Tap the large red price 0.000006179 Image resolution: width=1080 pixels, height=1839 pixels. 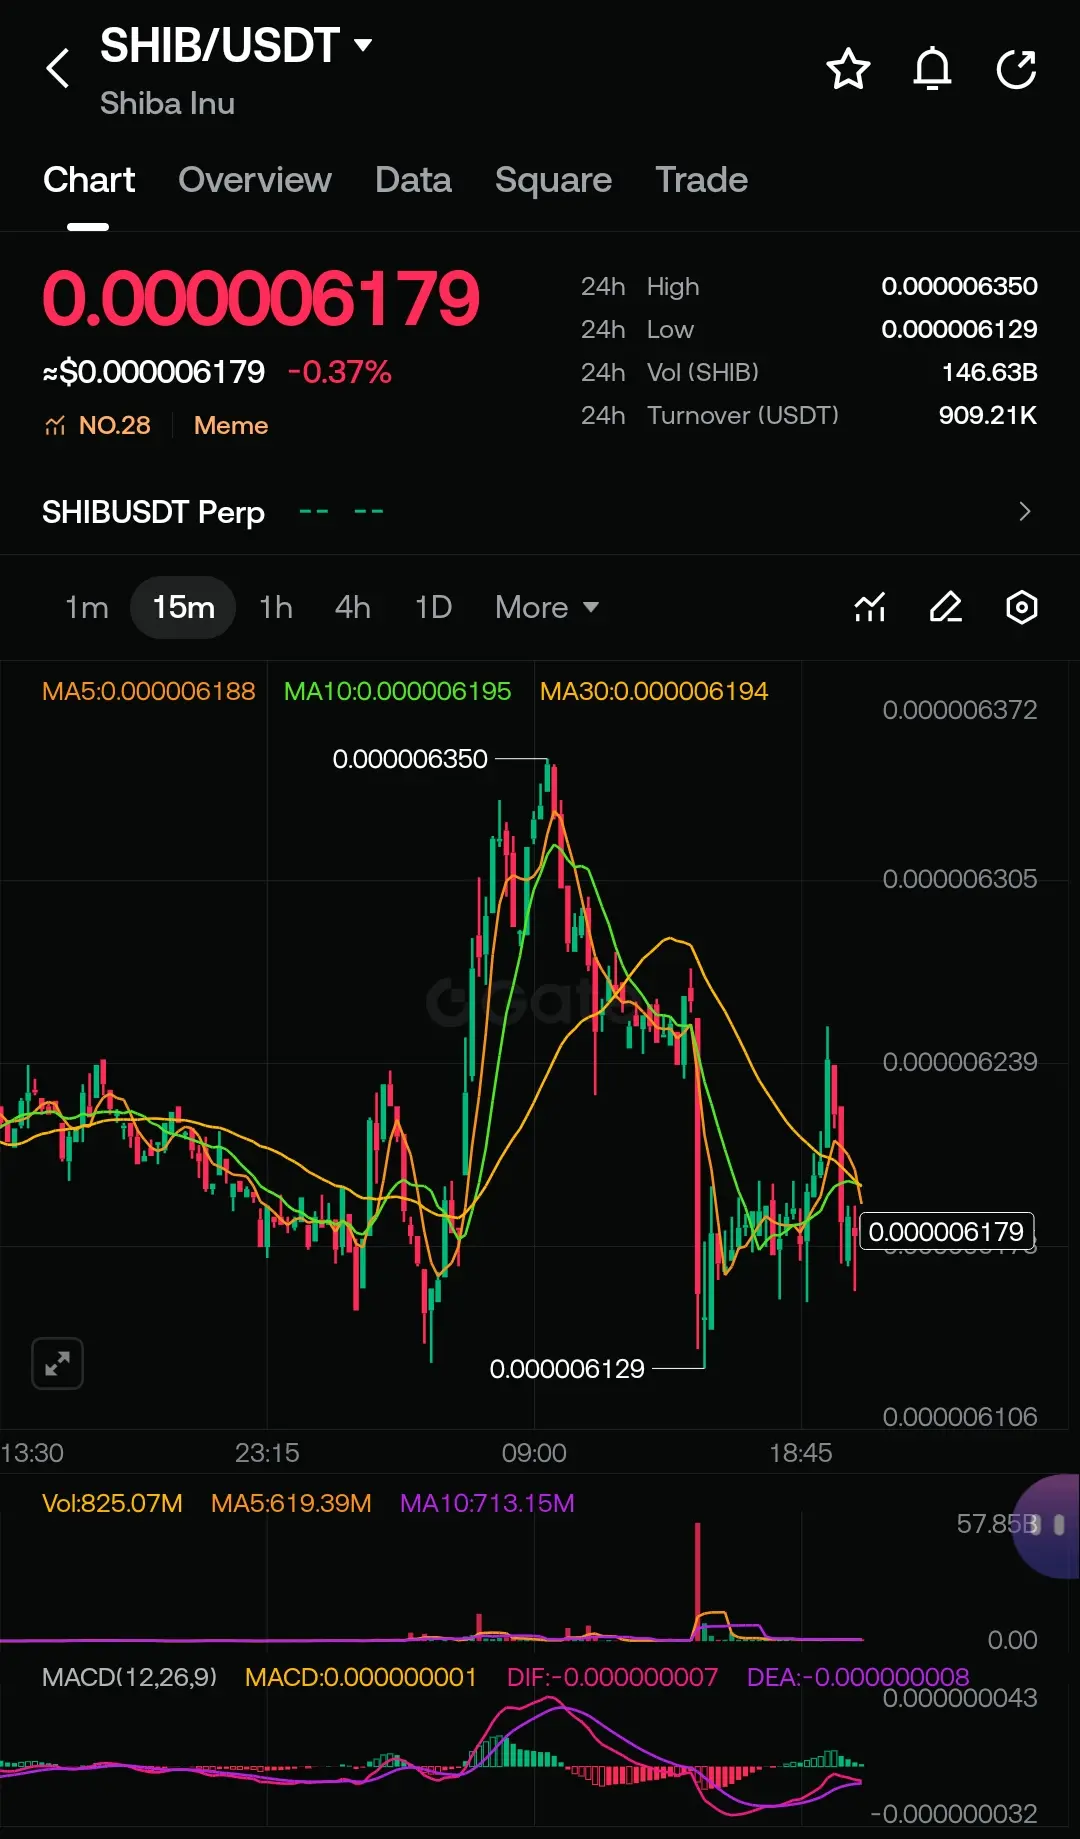point(261,298)
